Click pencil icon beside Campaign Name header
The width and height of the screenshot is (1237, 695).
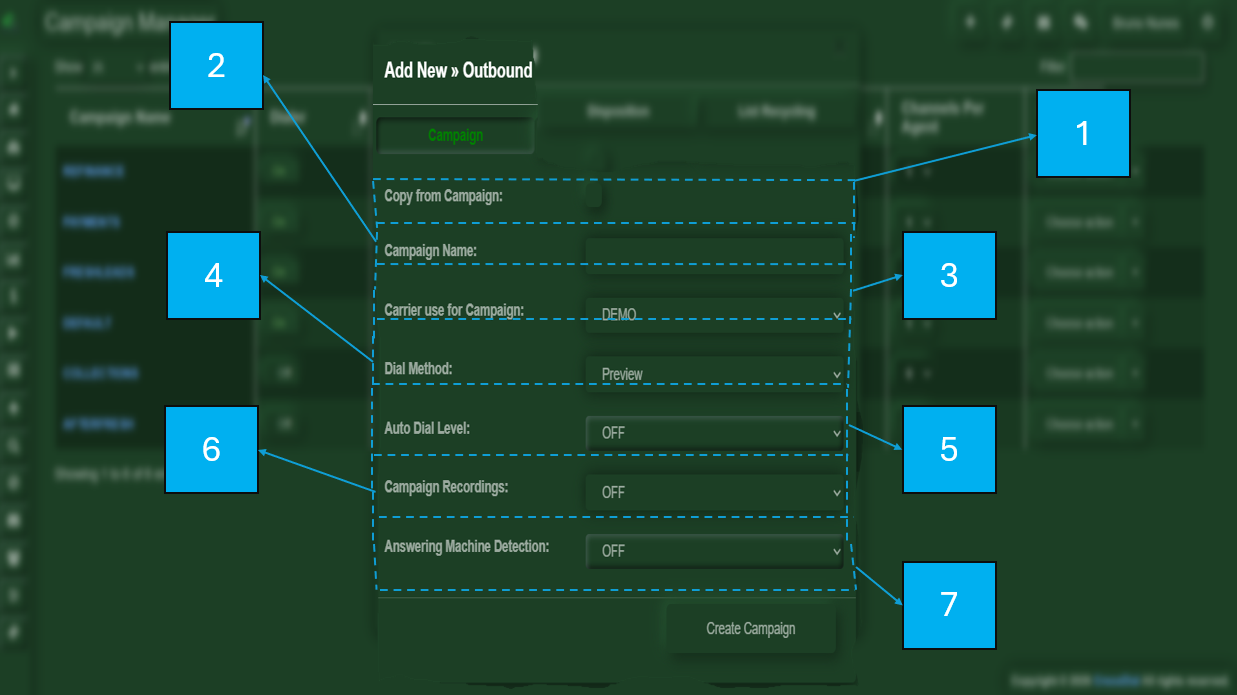[x=243, y=126]
